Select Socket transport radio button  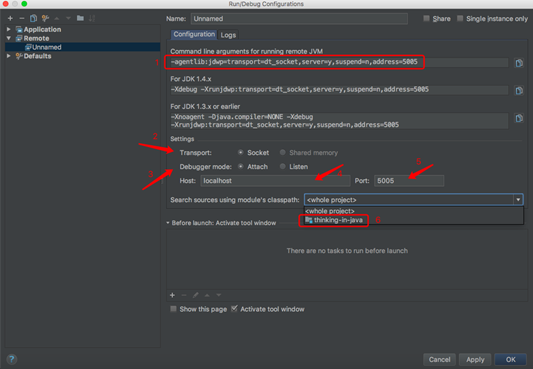click(241, 152)
